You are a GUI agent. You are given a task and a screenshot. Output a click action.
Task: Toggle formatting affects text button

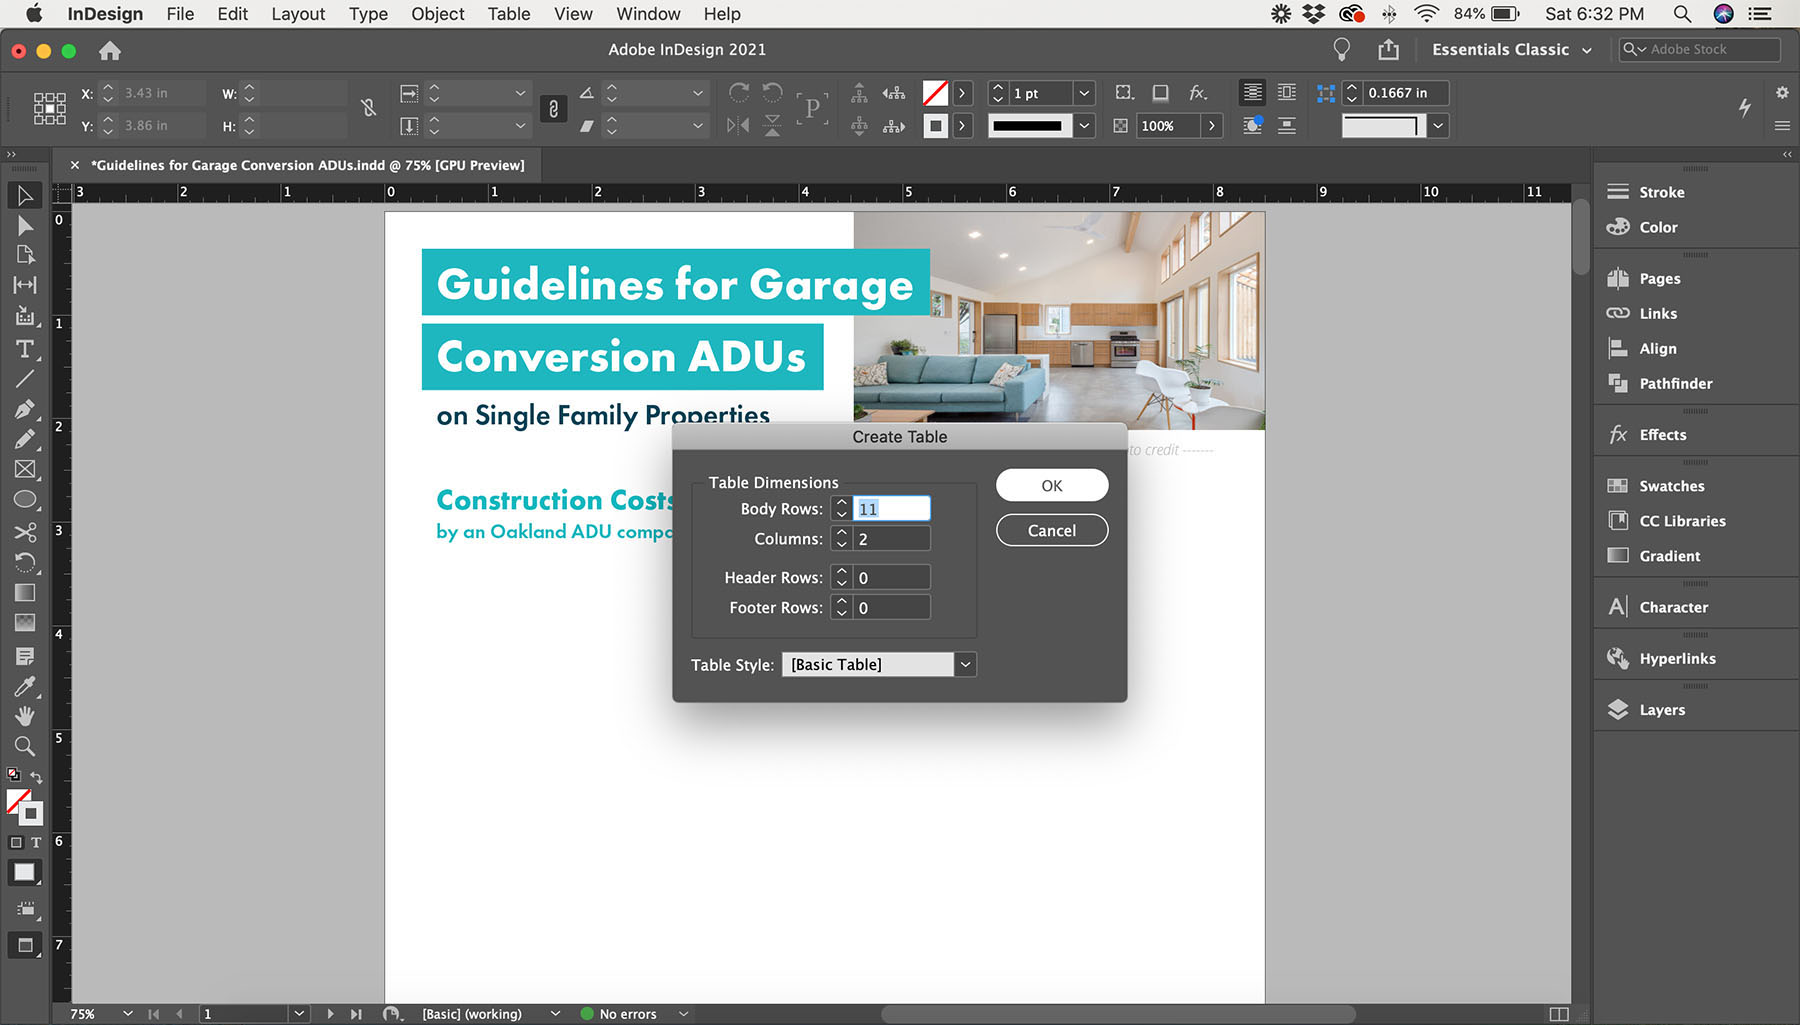pyautogui.click(x=36, y=842)
